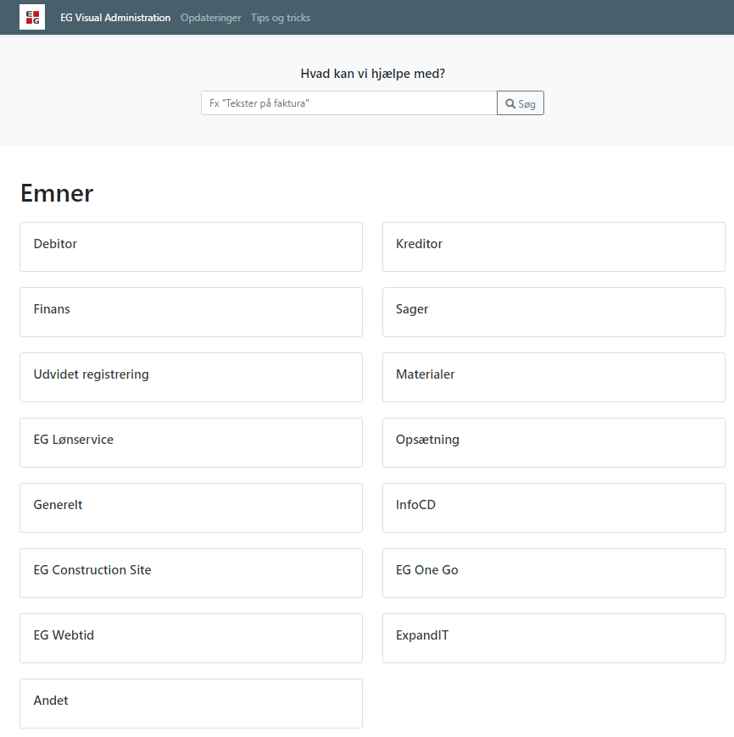Image resolution: width=734 pixels, height=737 pixels.
Task: Go to Tips og tricks
Action: [281, 18]
